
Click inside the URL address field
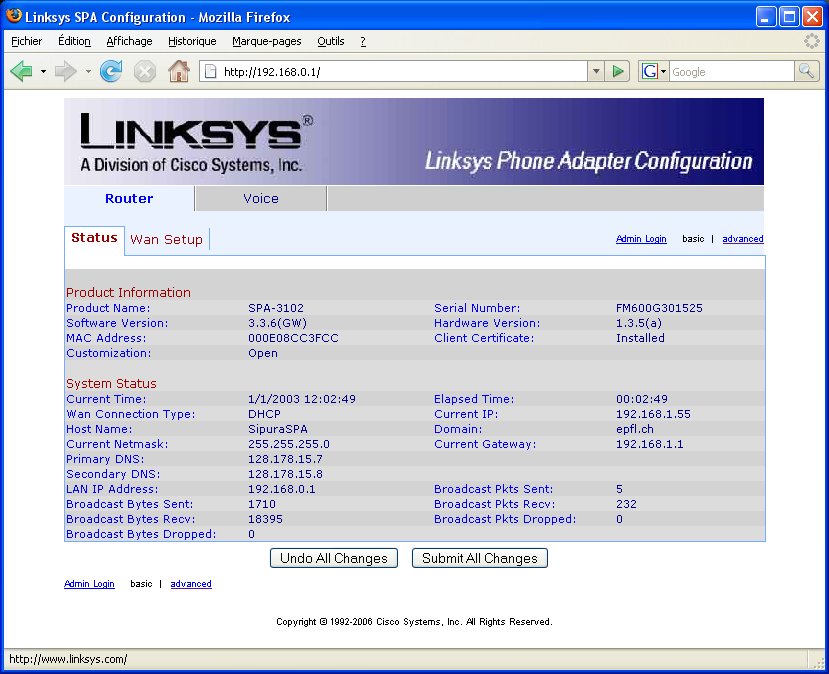point(400,71)
